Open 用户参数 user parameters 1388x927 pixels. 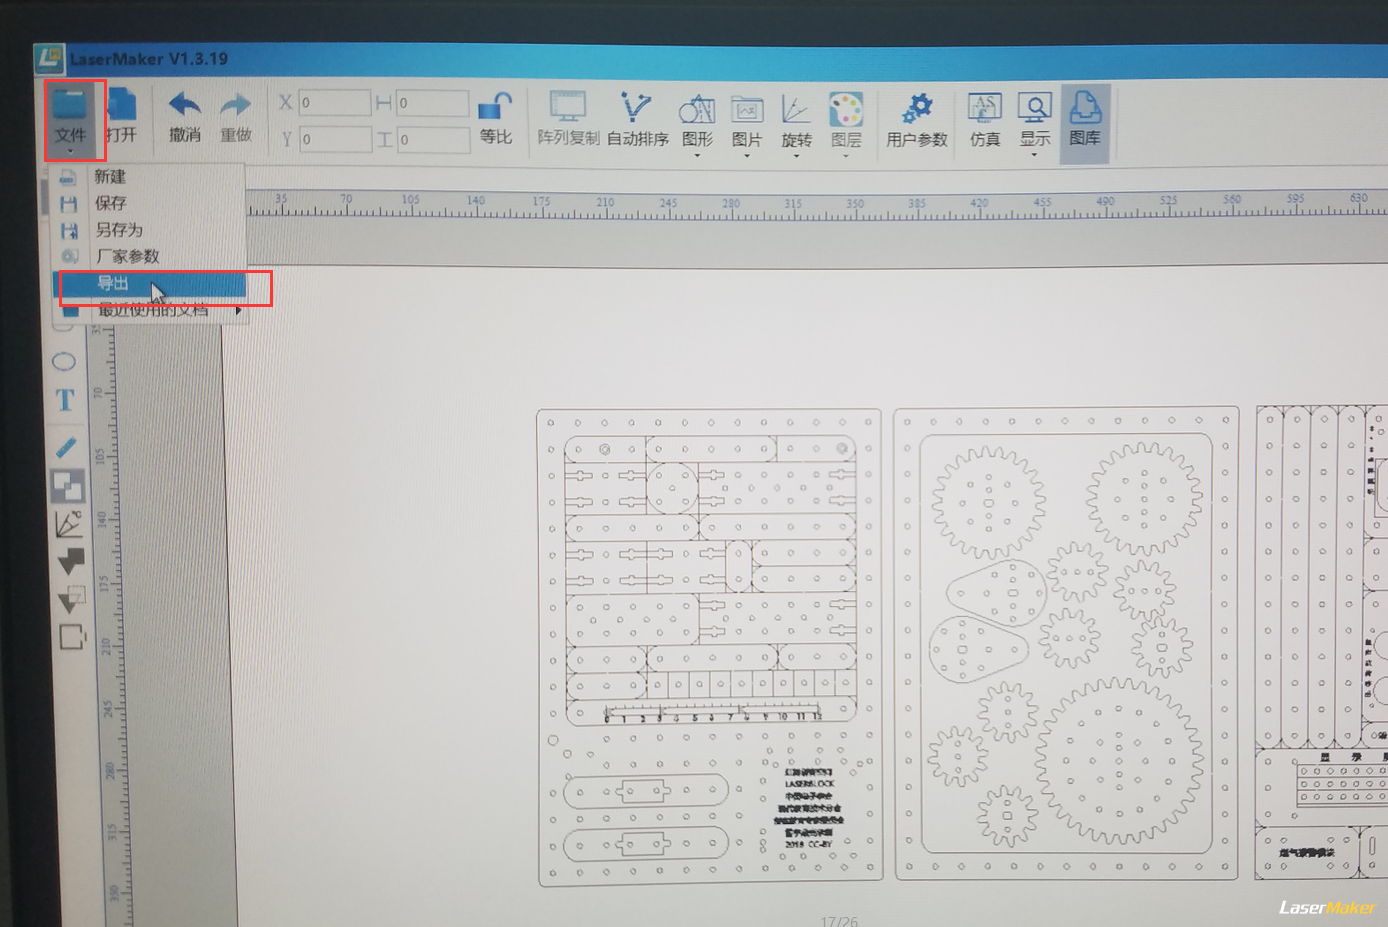click(x=916, y=121)
